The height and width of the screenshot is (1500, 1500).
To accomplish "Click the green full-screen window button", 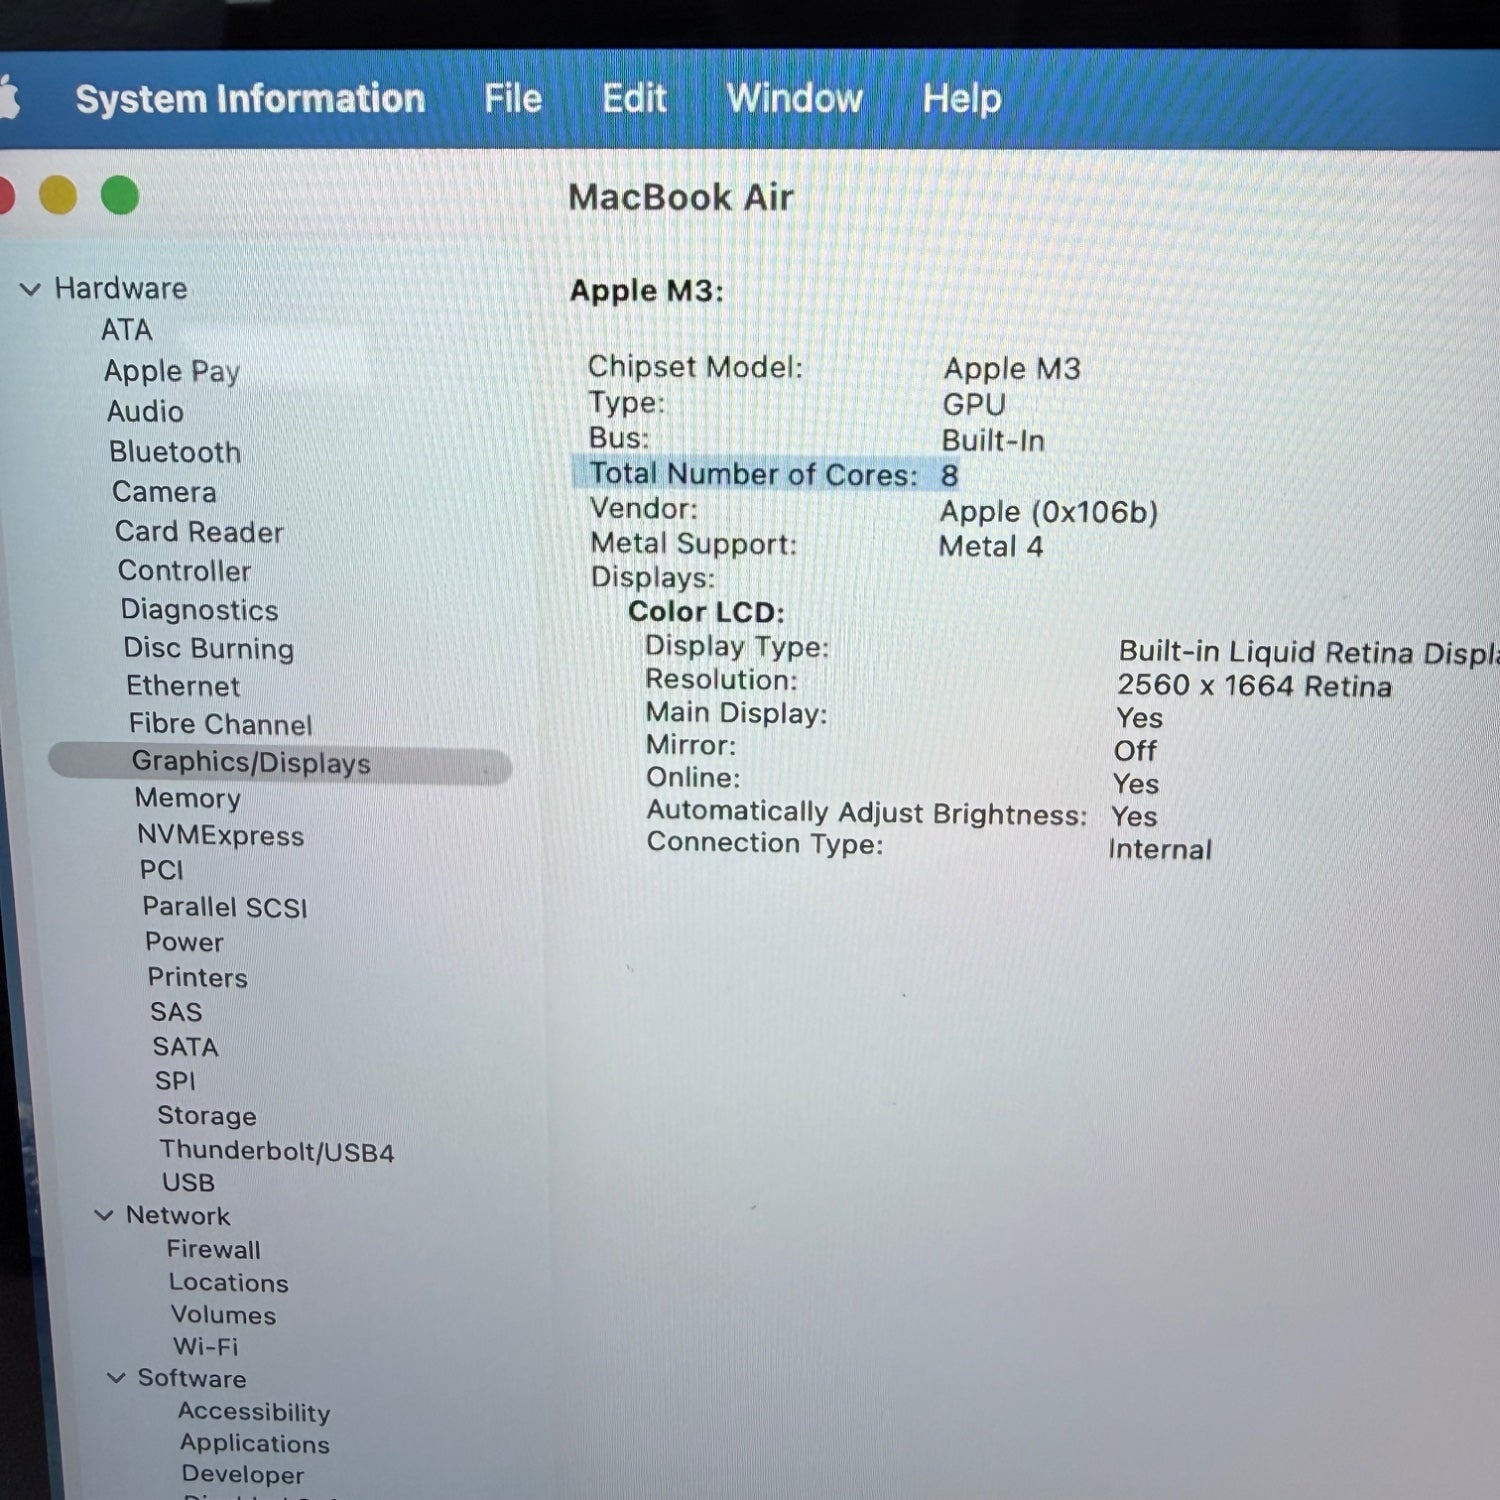I will 120,196.
